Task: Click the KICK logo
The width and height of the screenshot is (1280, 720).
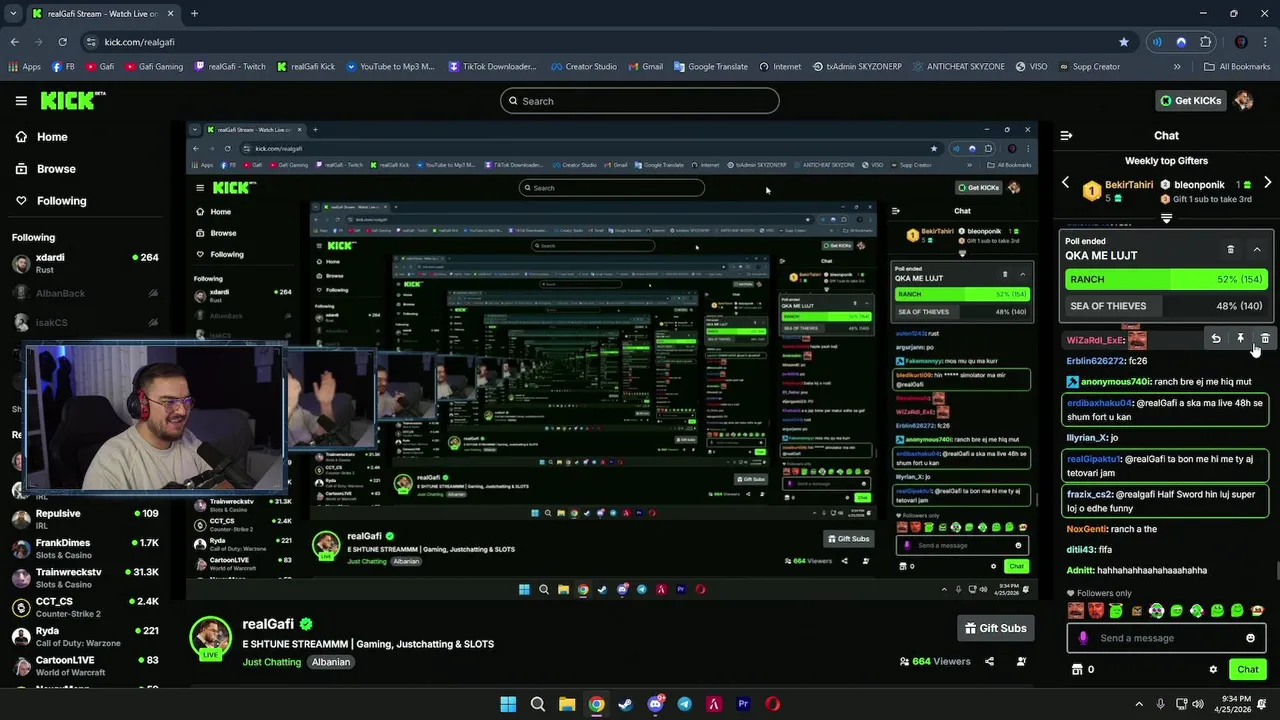Action: click(x=73, y=100)
